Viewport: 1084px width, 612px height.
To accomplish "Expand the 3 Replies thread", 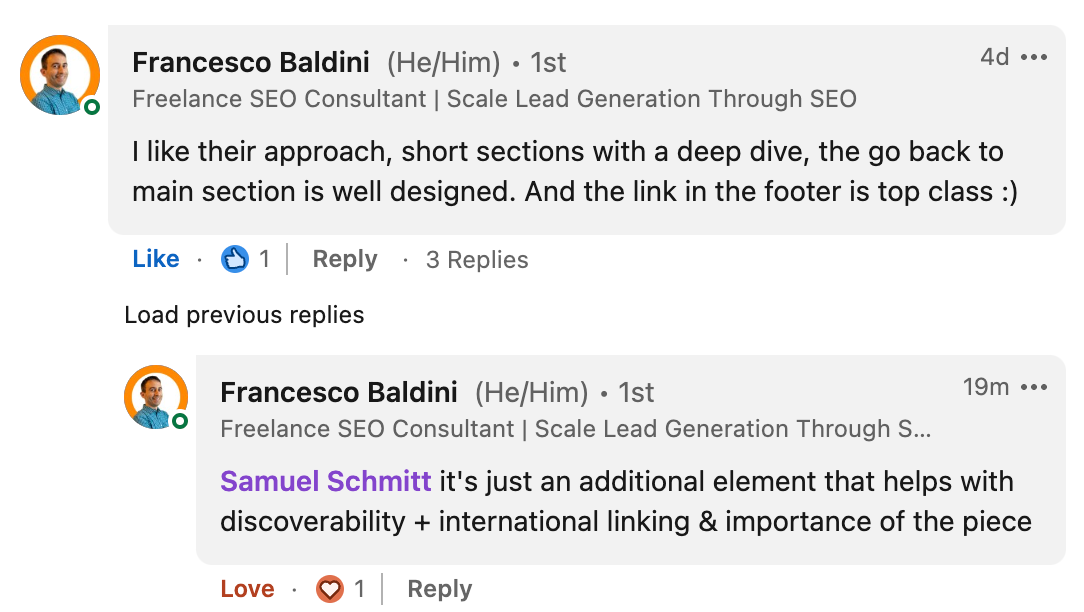I will pos(477,260).
